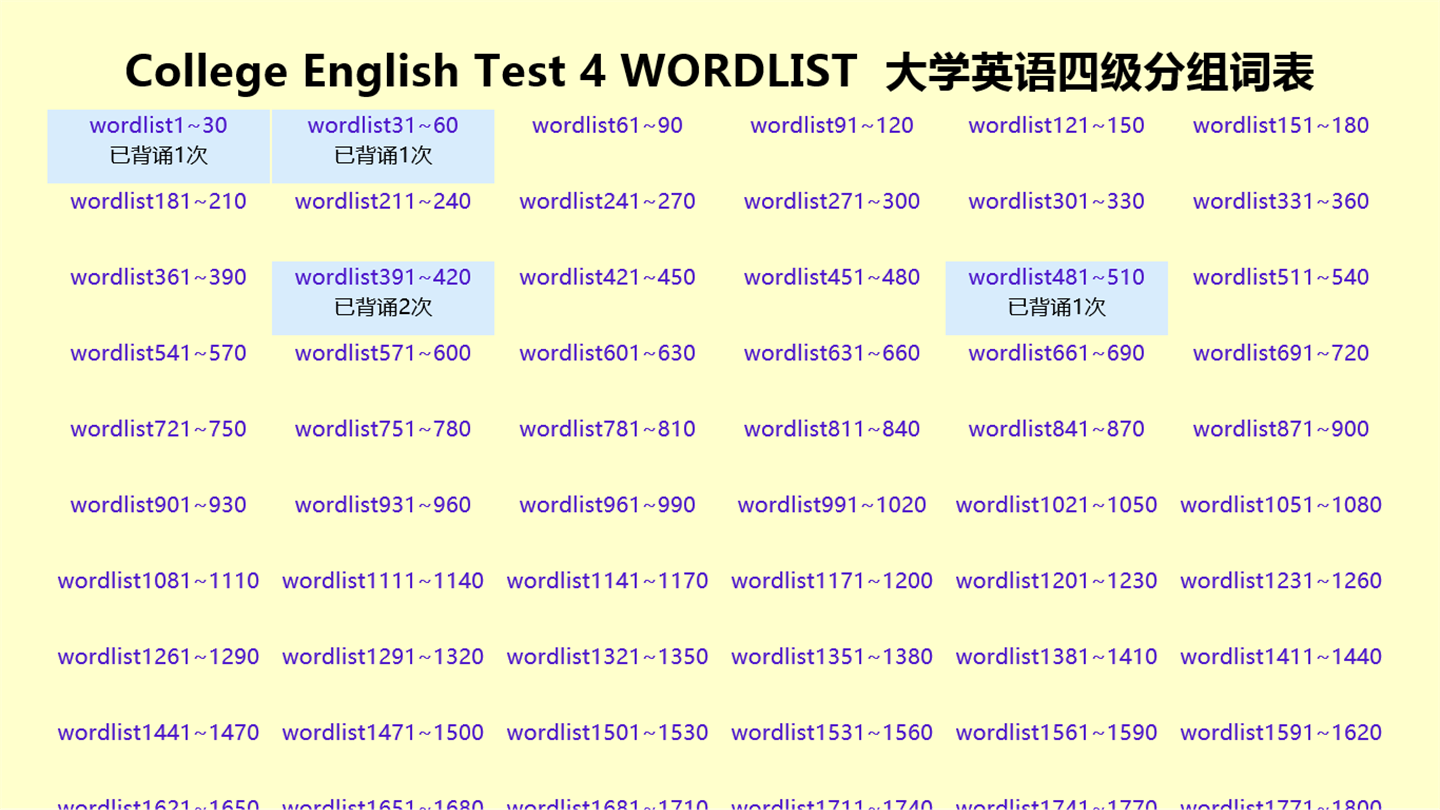
Task: Open the wordlist481~510 link
Action: point(1056,277)
